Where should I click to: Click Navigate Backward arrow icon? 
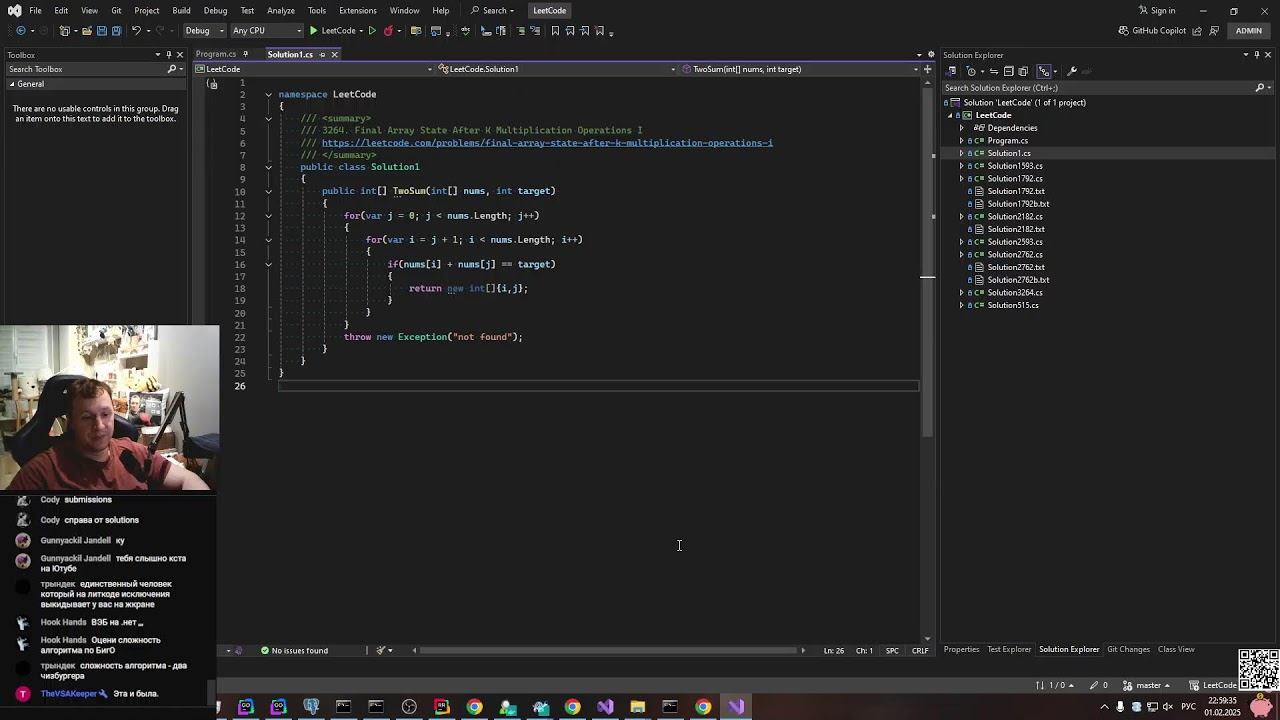[21, 31]
